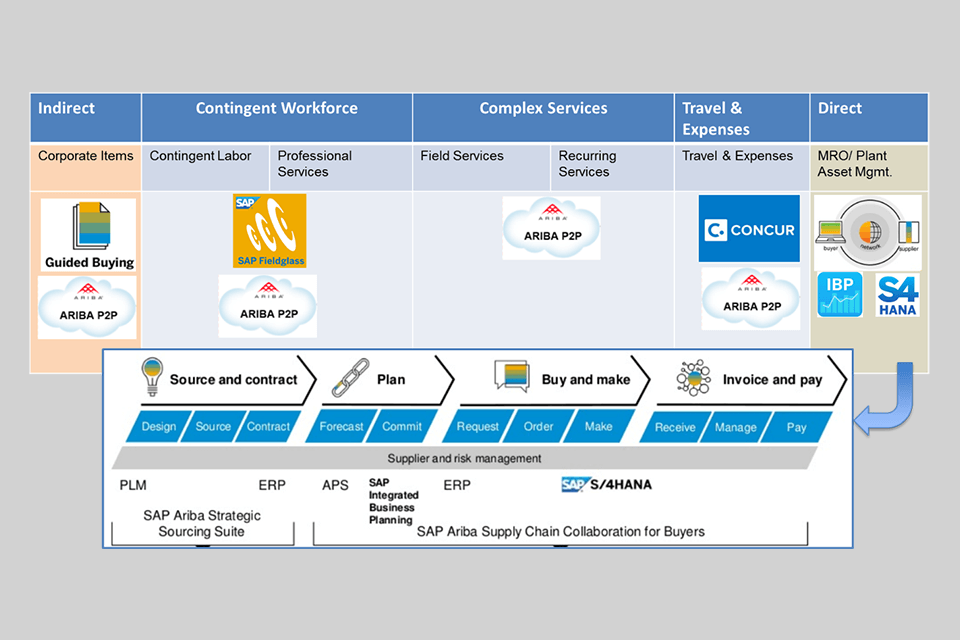Image resolution: width=960 pixels, height=640 pixels.
Task: Open the S4 HANA icon
Action: [x=897, y=295]
